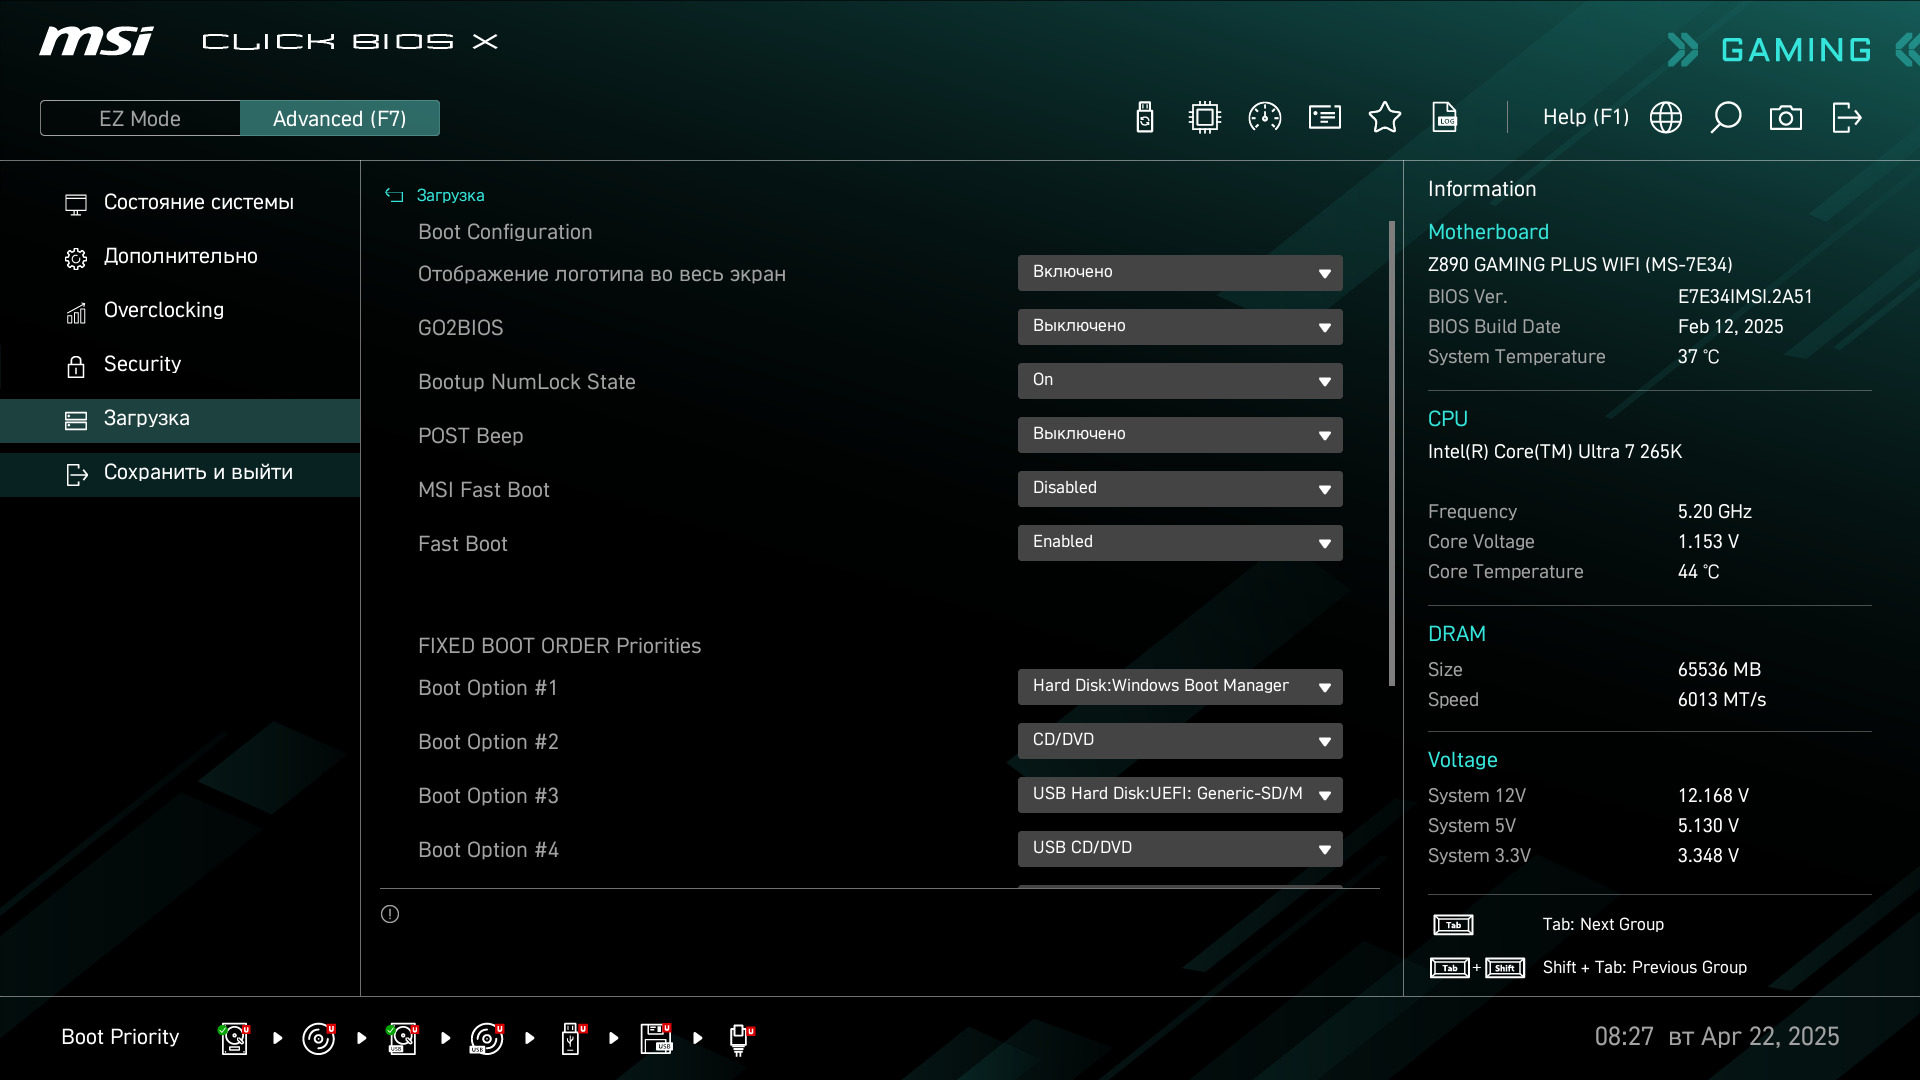Click the Boot Priority label
Image resolution: width=1920 pixels, height=1080 pixels.
click(120, 1037)
